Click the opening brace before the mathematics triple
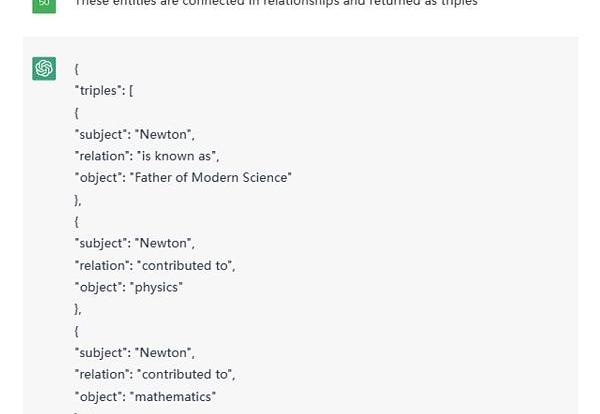Viewport: 600px width, 414px height. tap(77, 331)
